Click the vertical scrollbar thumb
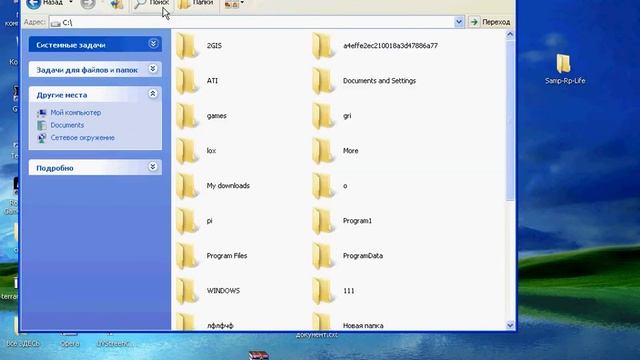 point(510,120)
